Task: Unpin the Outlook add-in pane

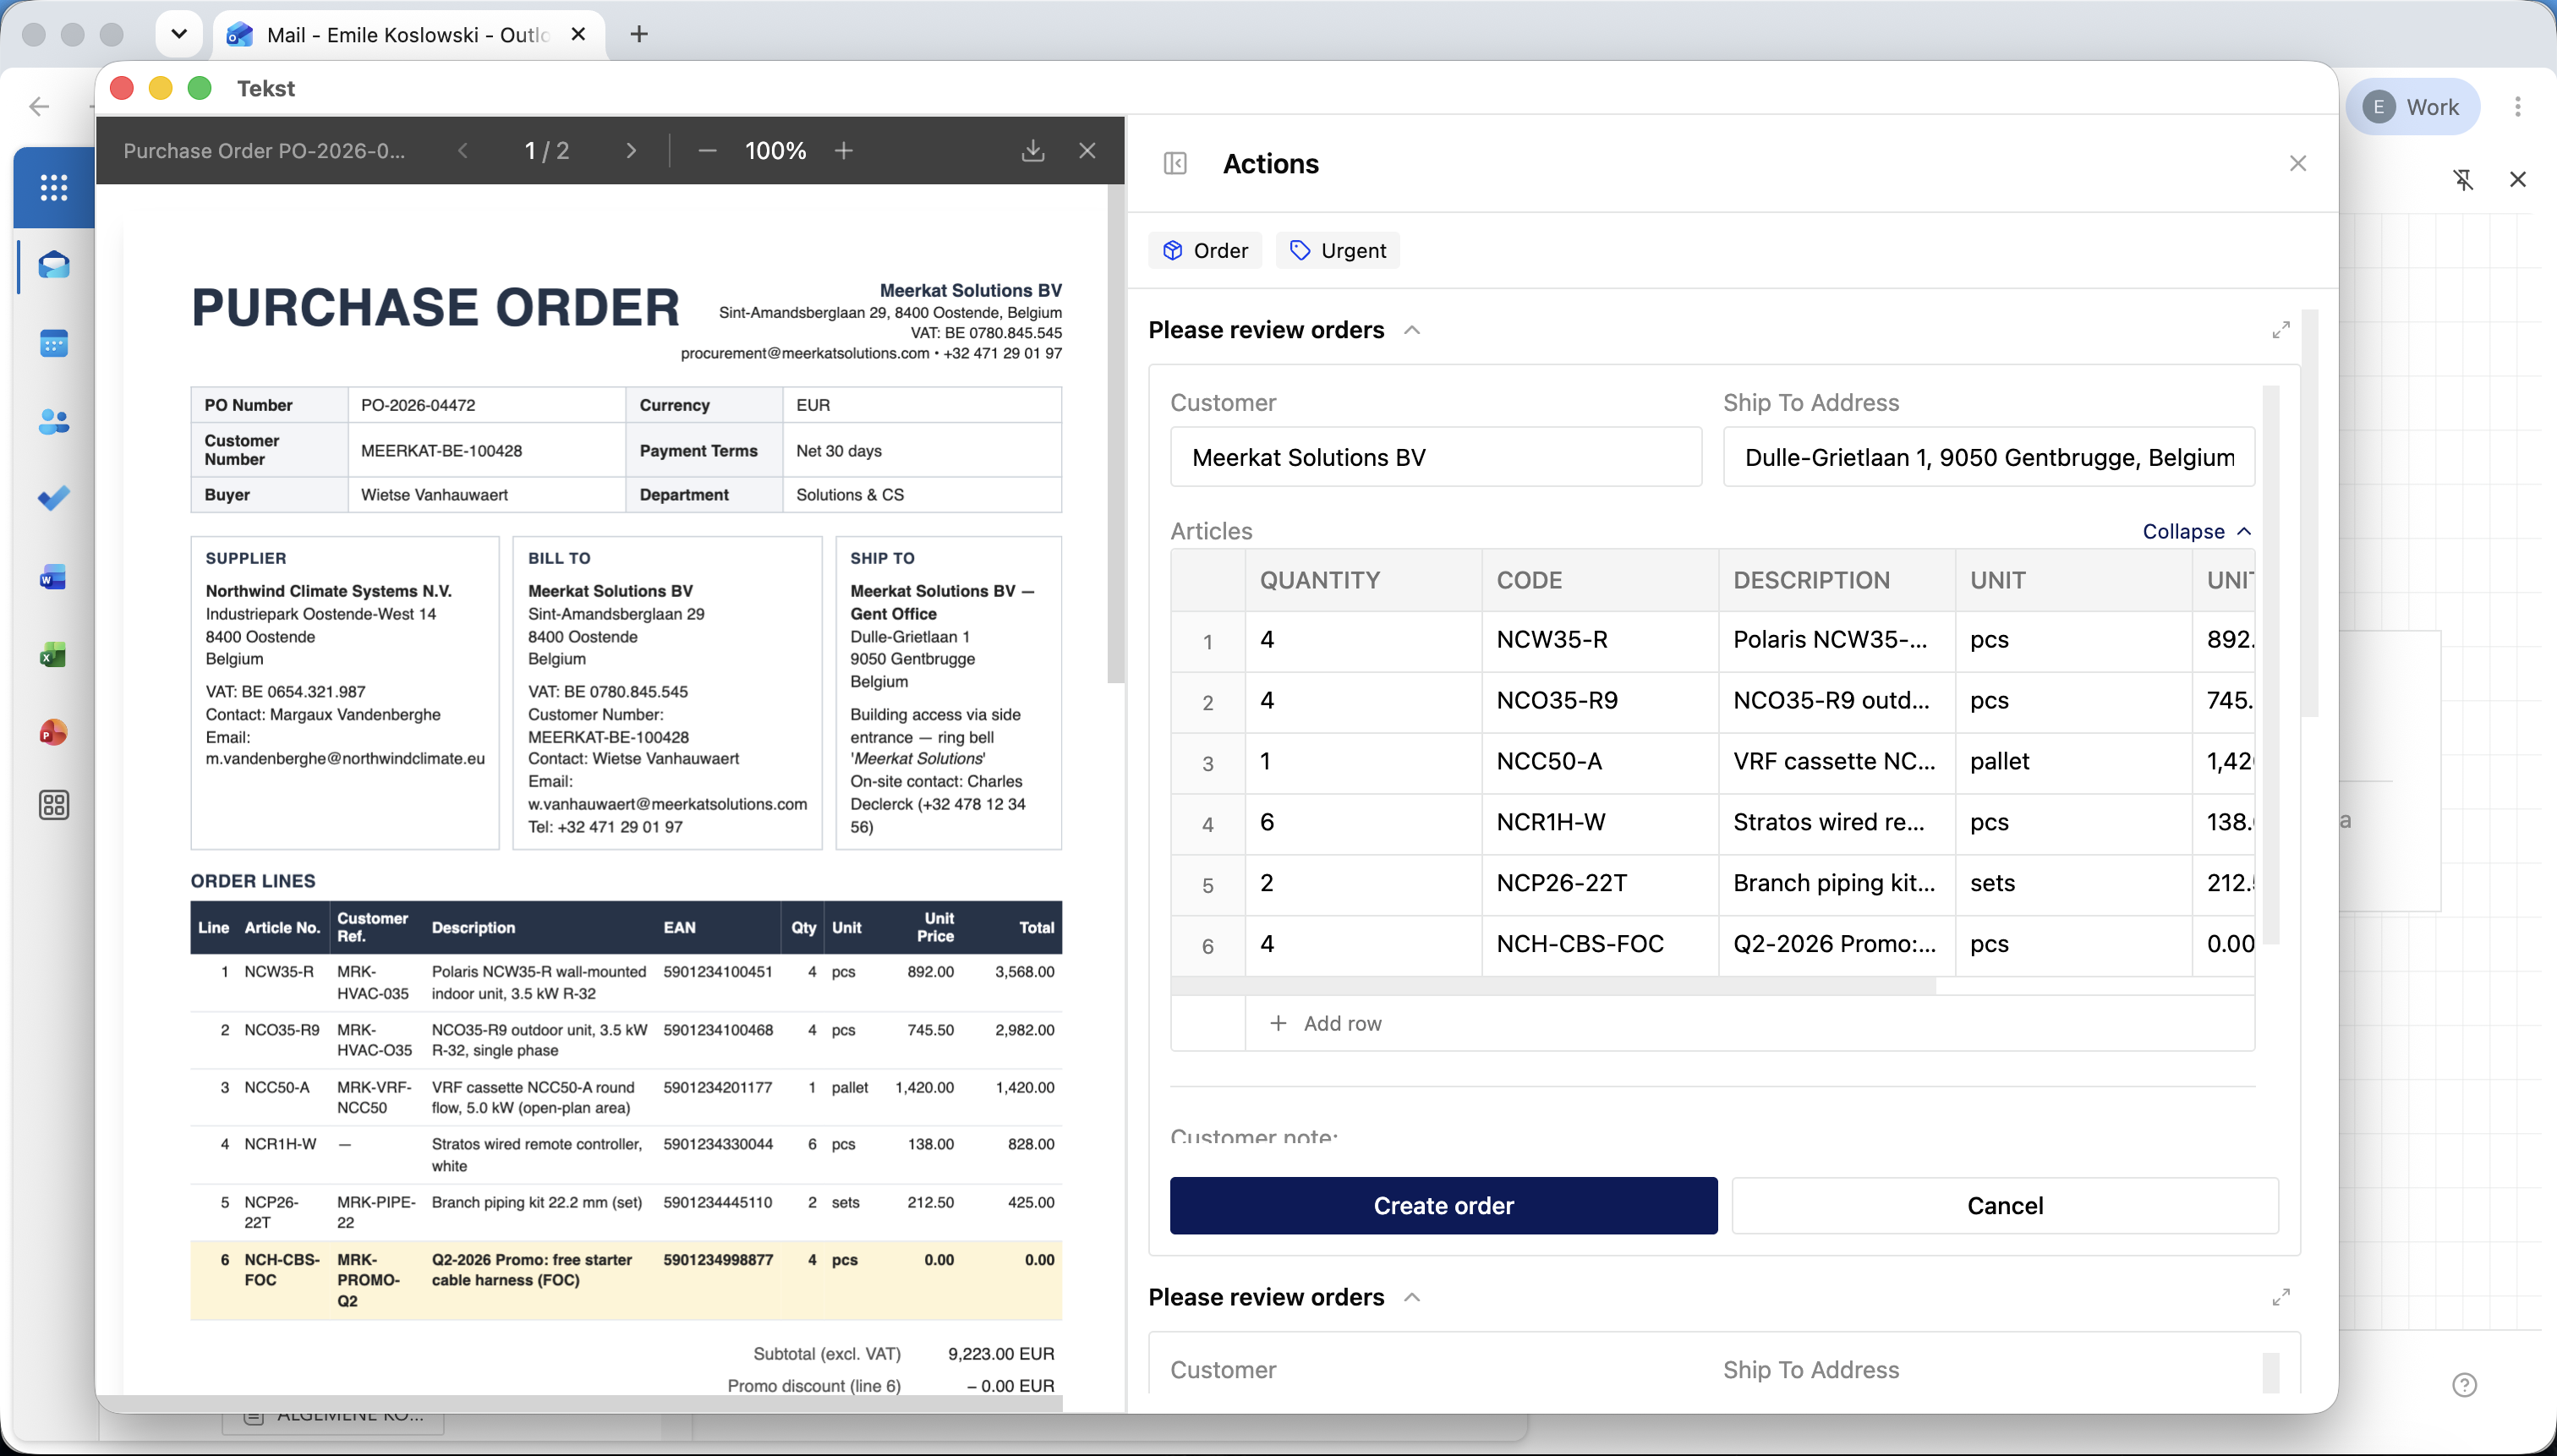Action: (2463, 180)
